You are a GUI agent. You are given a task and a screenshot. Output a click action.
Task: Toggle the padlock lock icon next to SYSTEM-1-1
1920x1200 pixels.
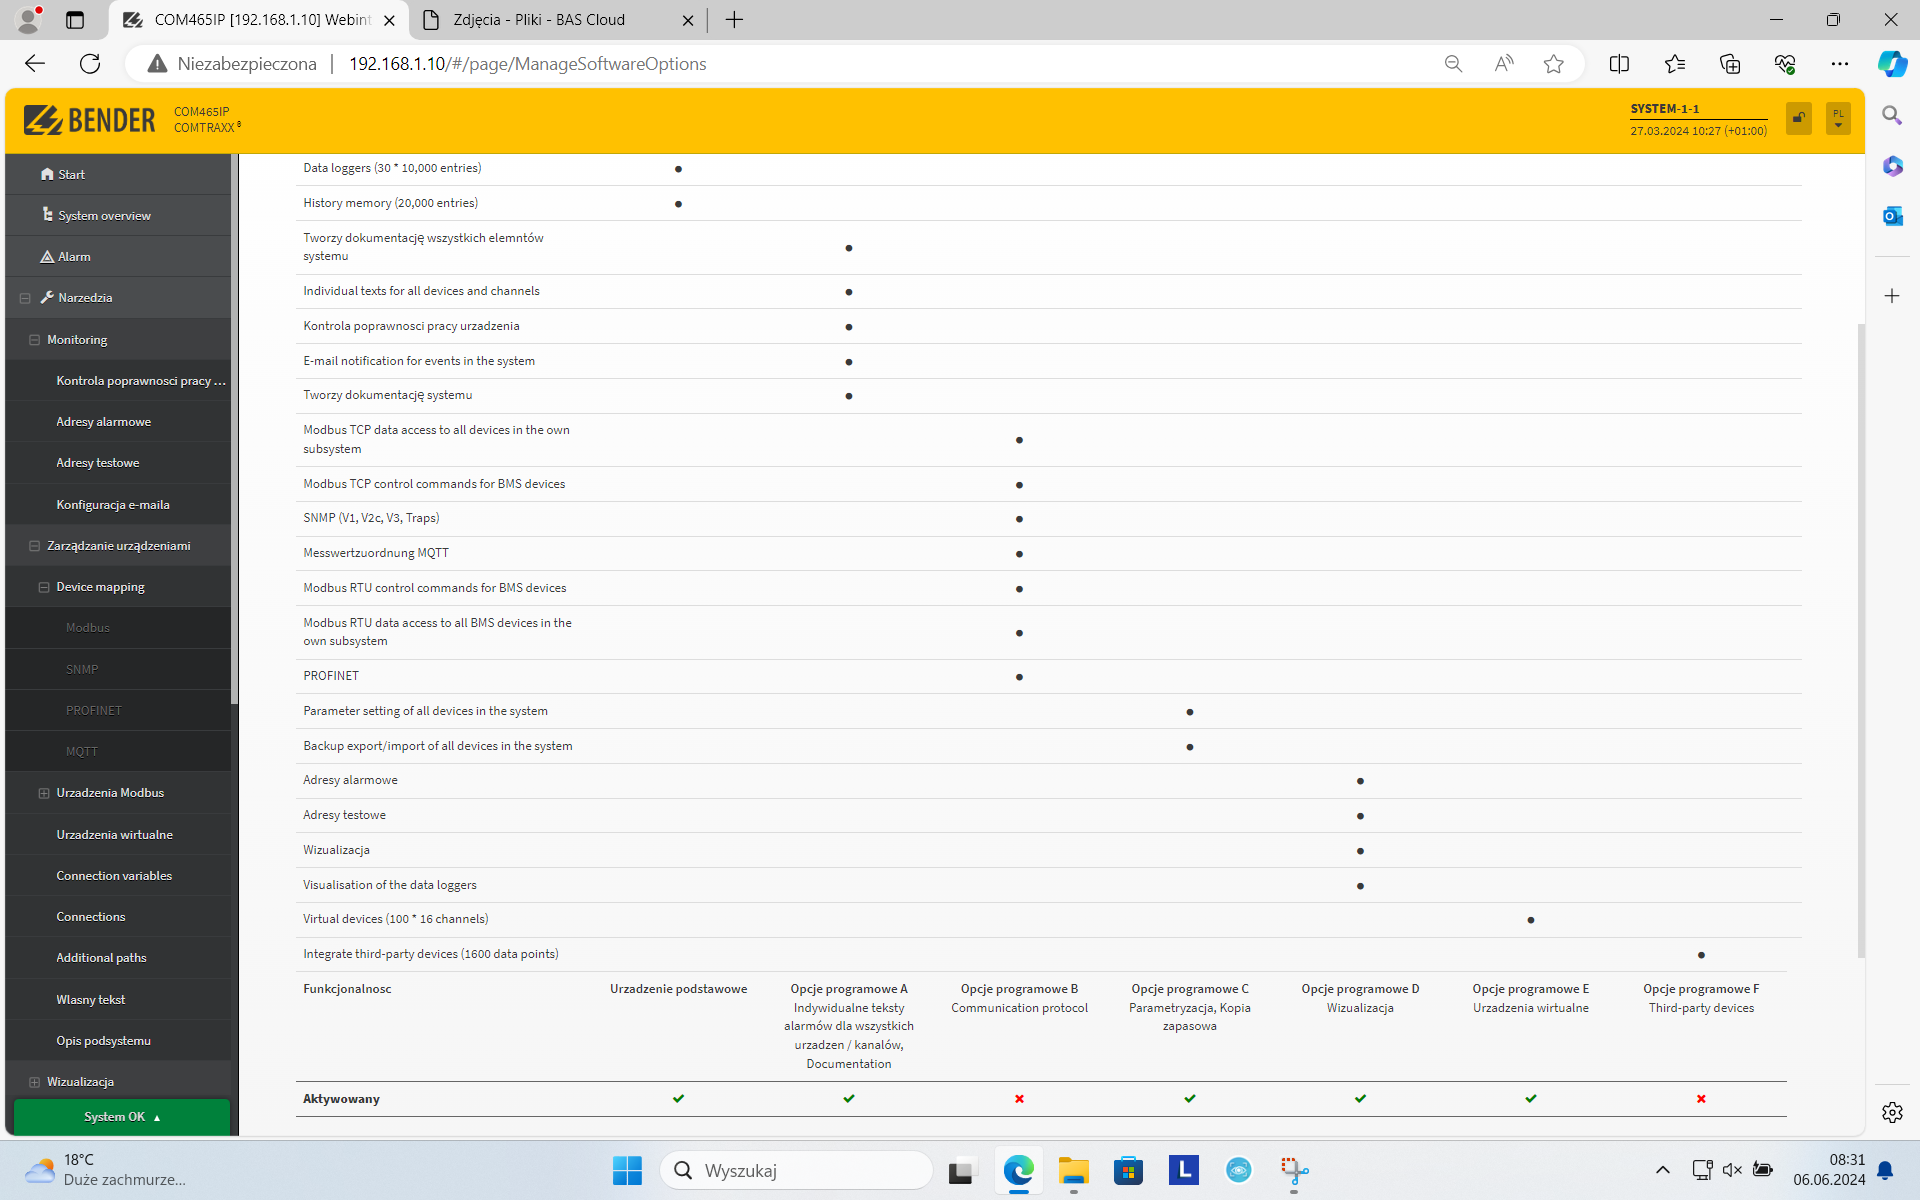coord(1797,118)
